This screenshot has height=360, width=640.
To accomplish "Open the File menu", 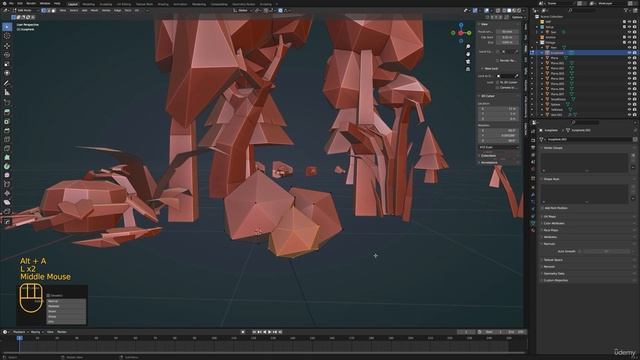I will (x=11, y=4).
